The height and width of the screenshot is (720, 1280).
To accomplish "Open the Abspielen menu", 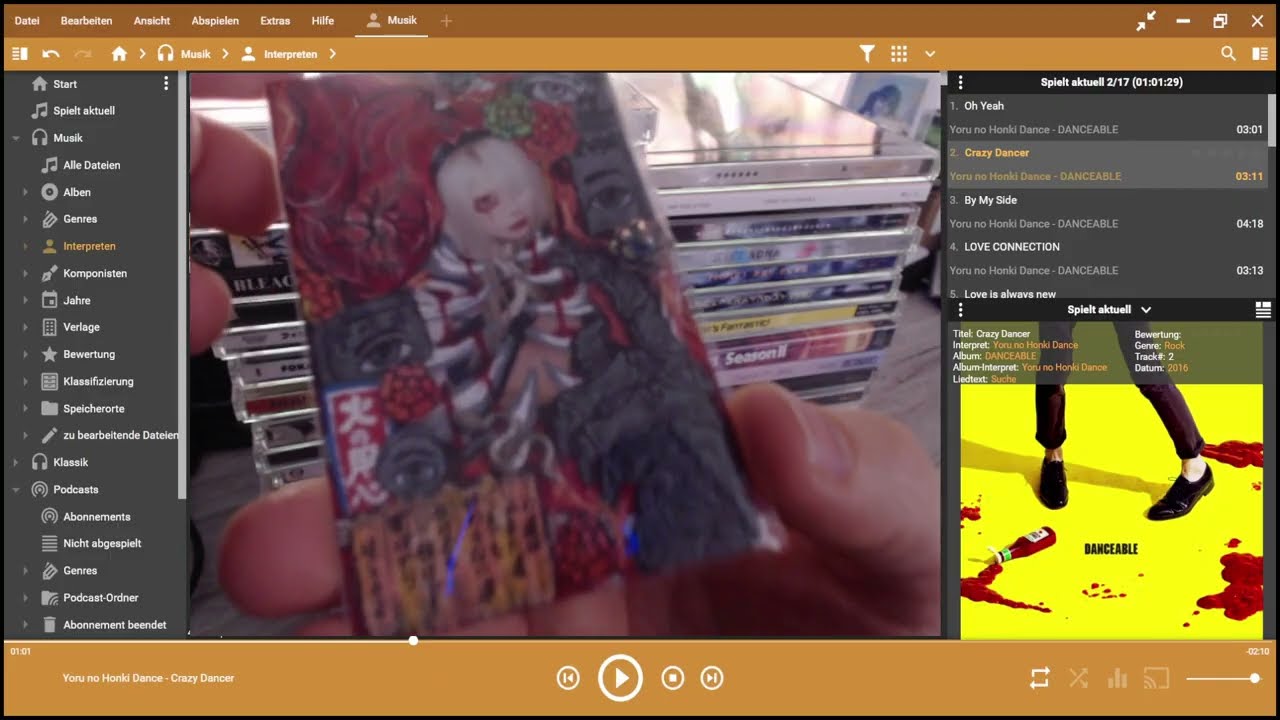I will pos(215,21).
